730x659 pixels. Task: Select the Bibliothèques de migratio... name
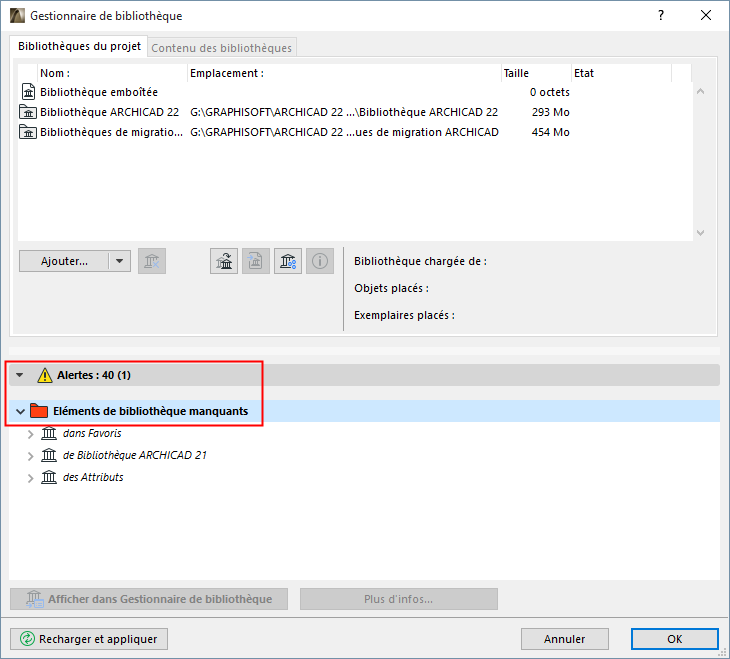click(x=111, y=132)
